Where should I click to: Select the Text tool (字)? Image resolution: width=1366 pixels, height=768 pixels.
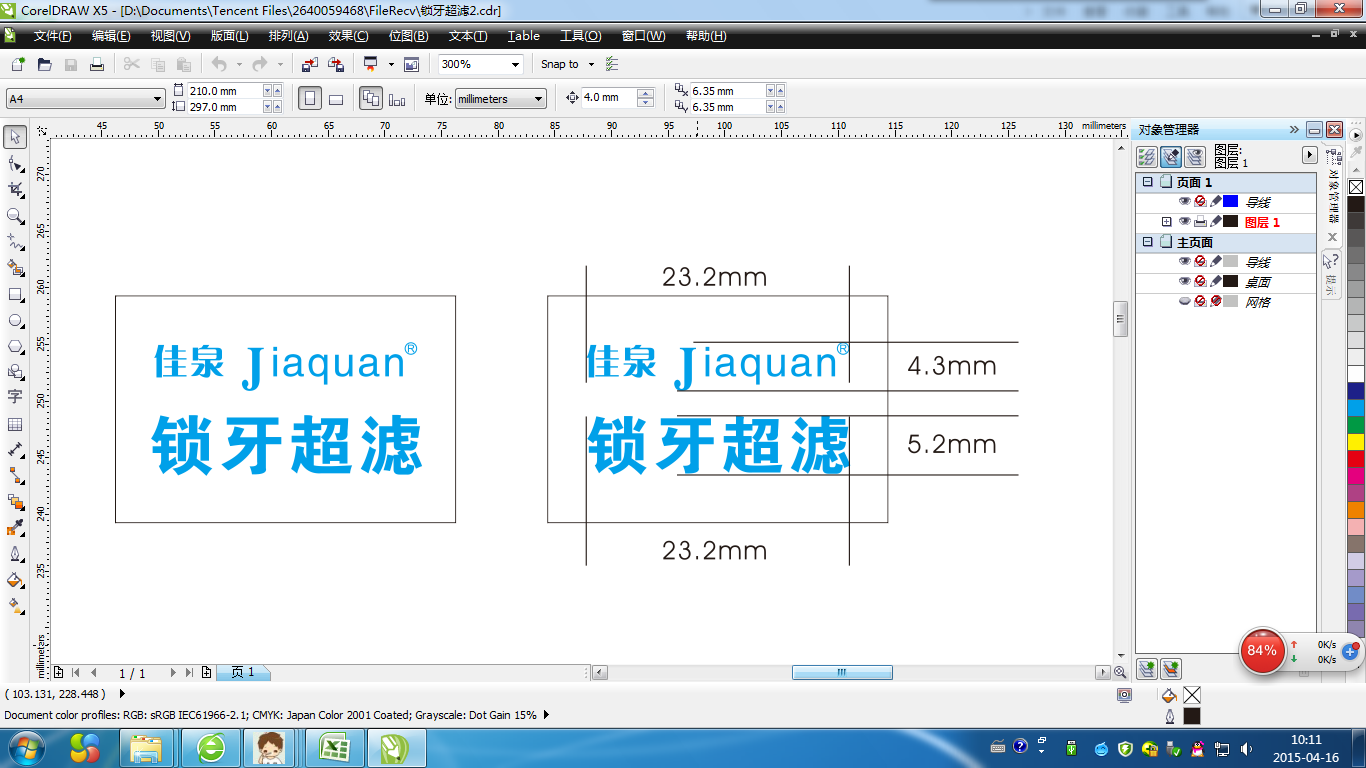coord(15,397)
